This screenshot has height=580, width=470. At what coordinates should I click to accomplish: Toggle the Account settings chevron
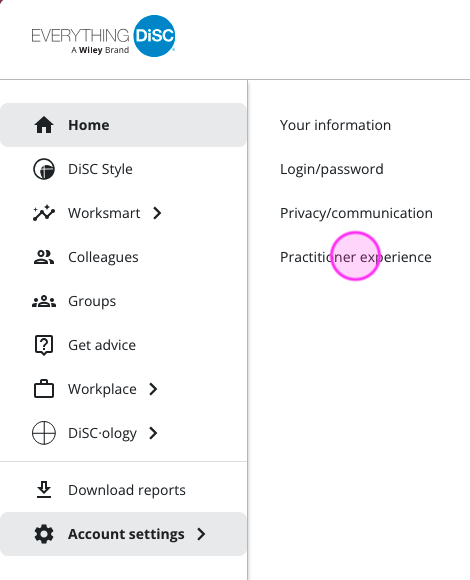coord(201,534)
